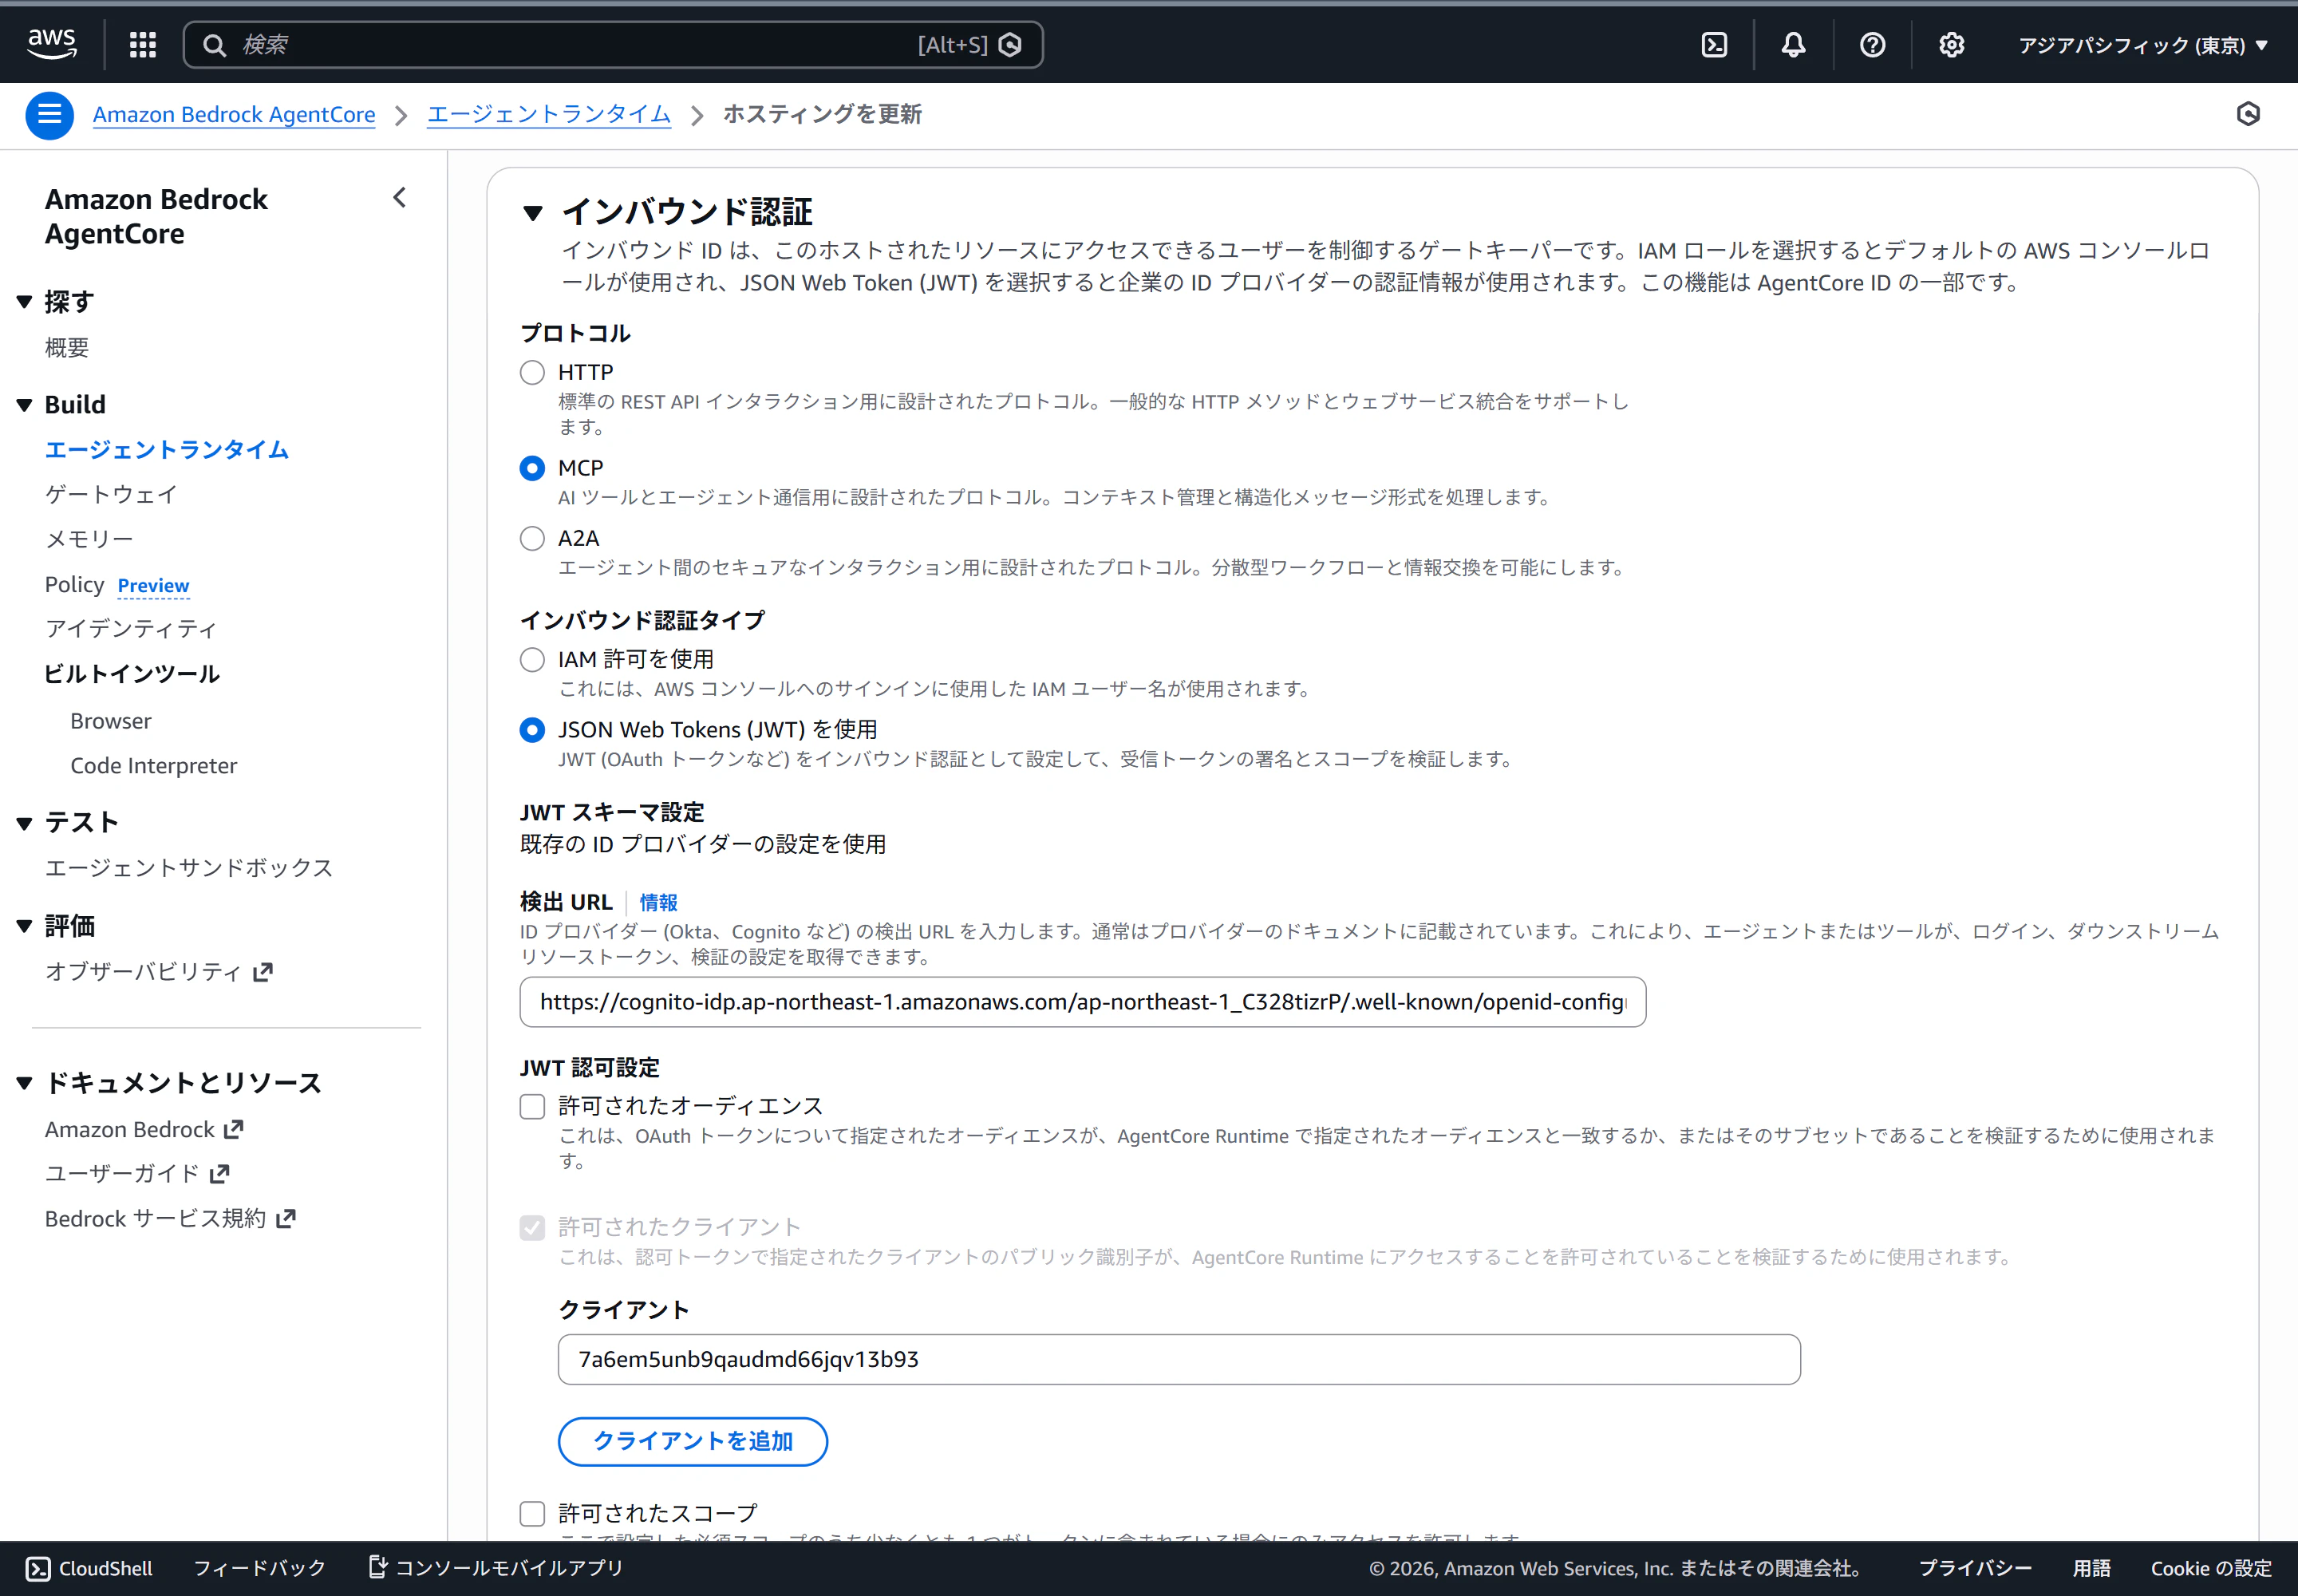Collapse the テスト sidebar group
This screenshot has height=1596, width=2298.
pos(25,823)
